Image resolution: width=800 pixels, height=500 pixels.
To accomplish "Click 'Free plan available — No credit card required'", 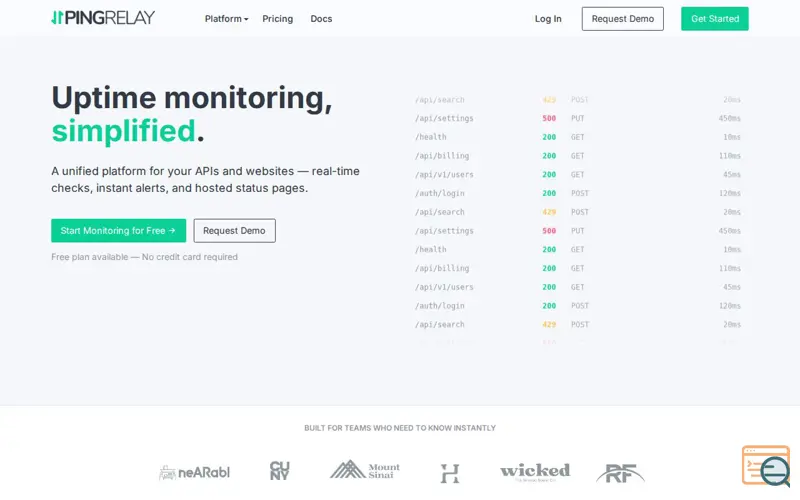I will point(144,257).
